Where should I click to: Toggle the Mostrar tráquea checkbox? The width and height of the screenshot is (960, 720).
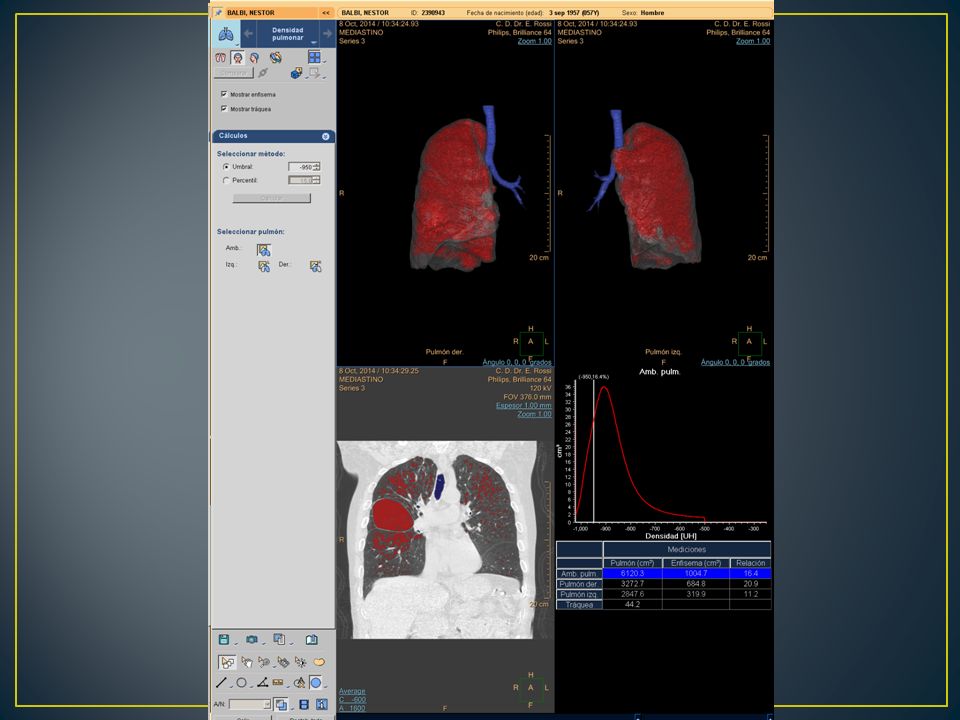point(223,108)
